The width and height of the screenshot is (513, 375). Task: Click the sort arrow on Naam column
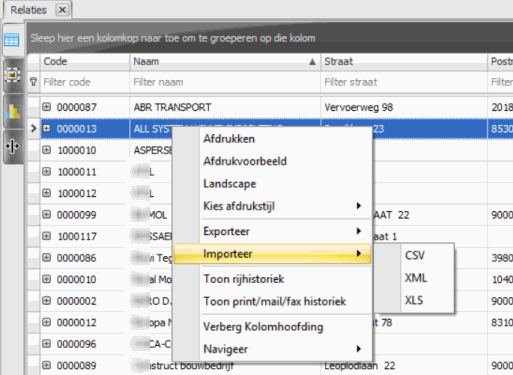pyautogui.click(x=312, y=62)
